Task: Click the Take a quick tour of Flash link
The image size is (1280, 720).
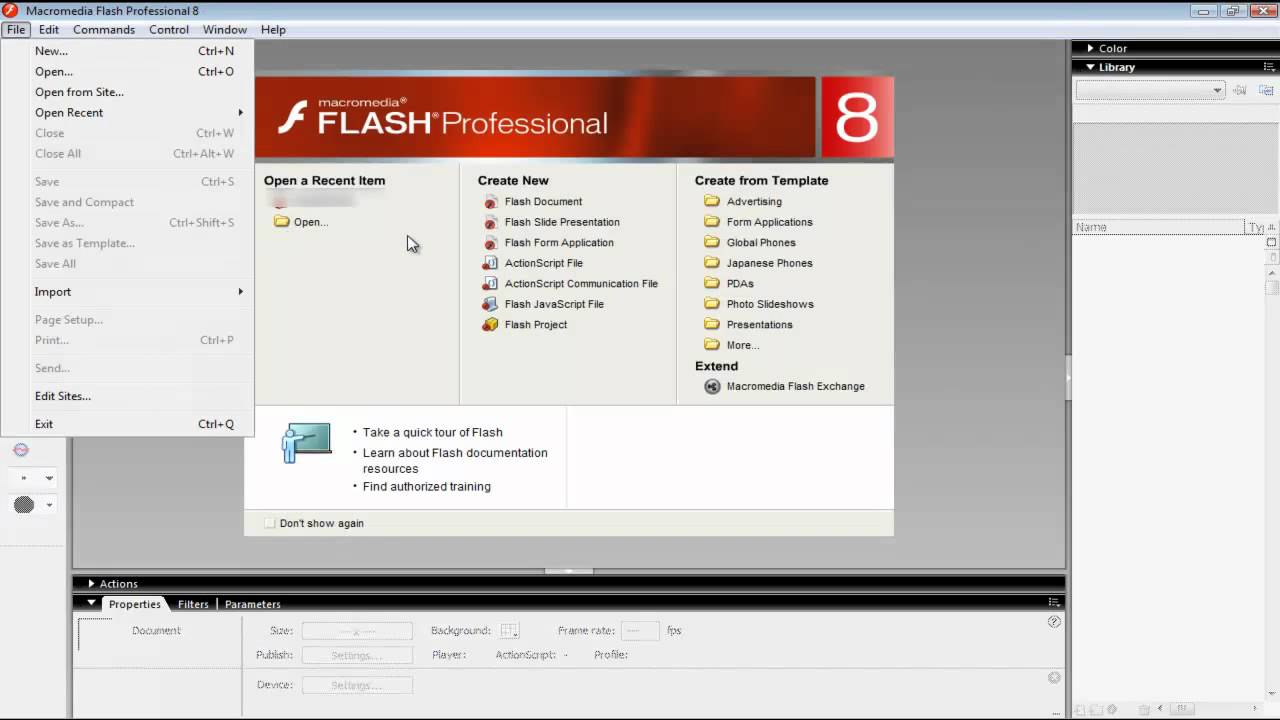Action: 433,433
